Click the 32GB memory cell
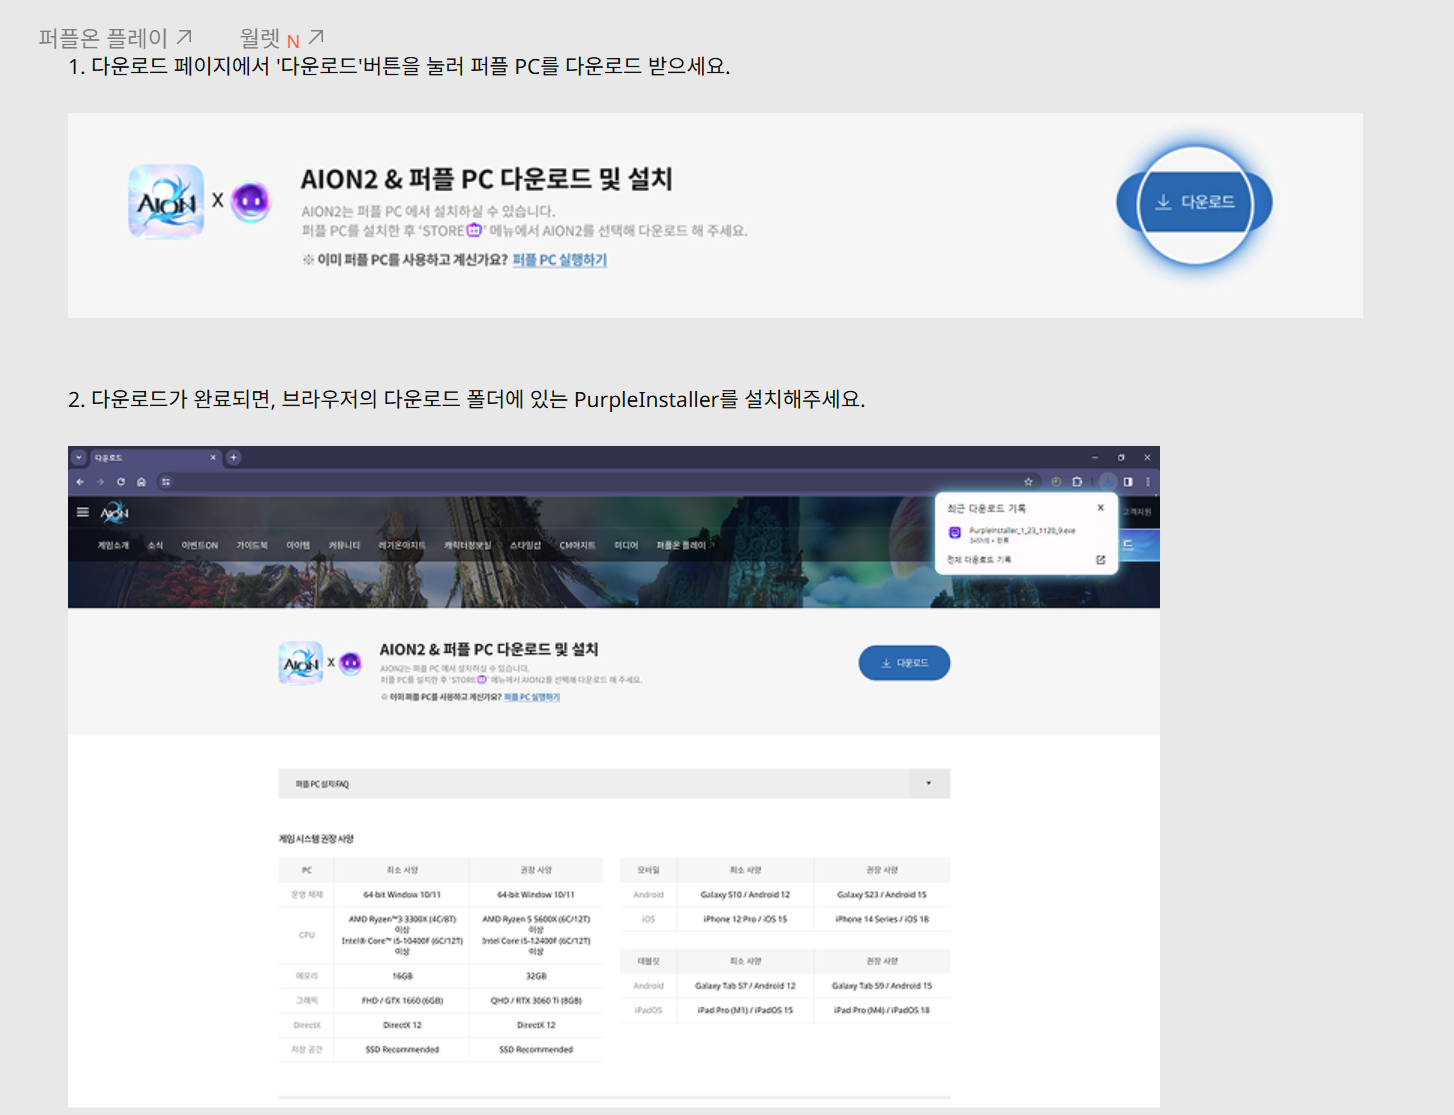Screen dimensions: 1454x1115 click(536, 976)
